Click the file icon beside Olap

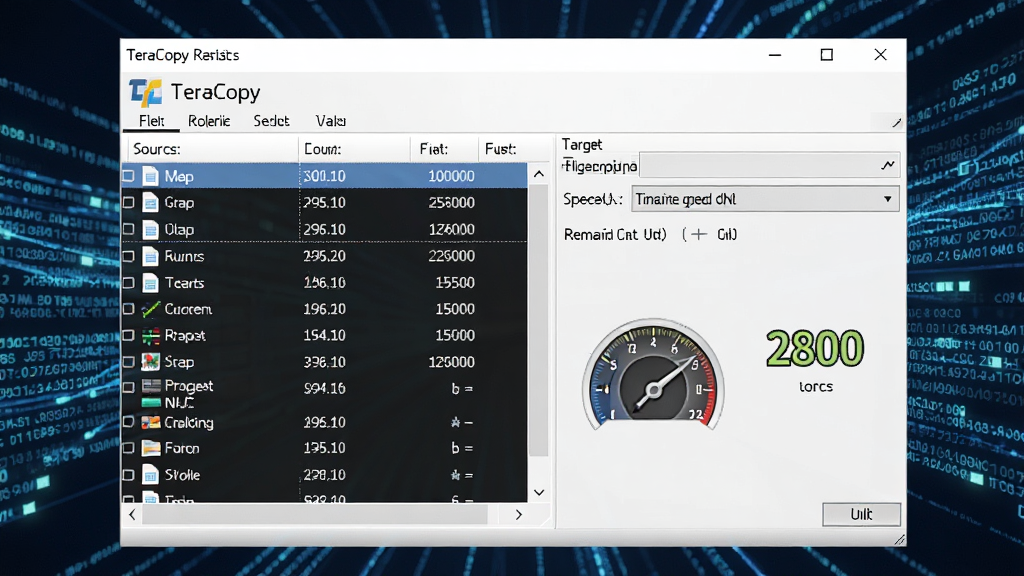pyautogui.click(x=150, y=229)
